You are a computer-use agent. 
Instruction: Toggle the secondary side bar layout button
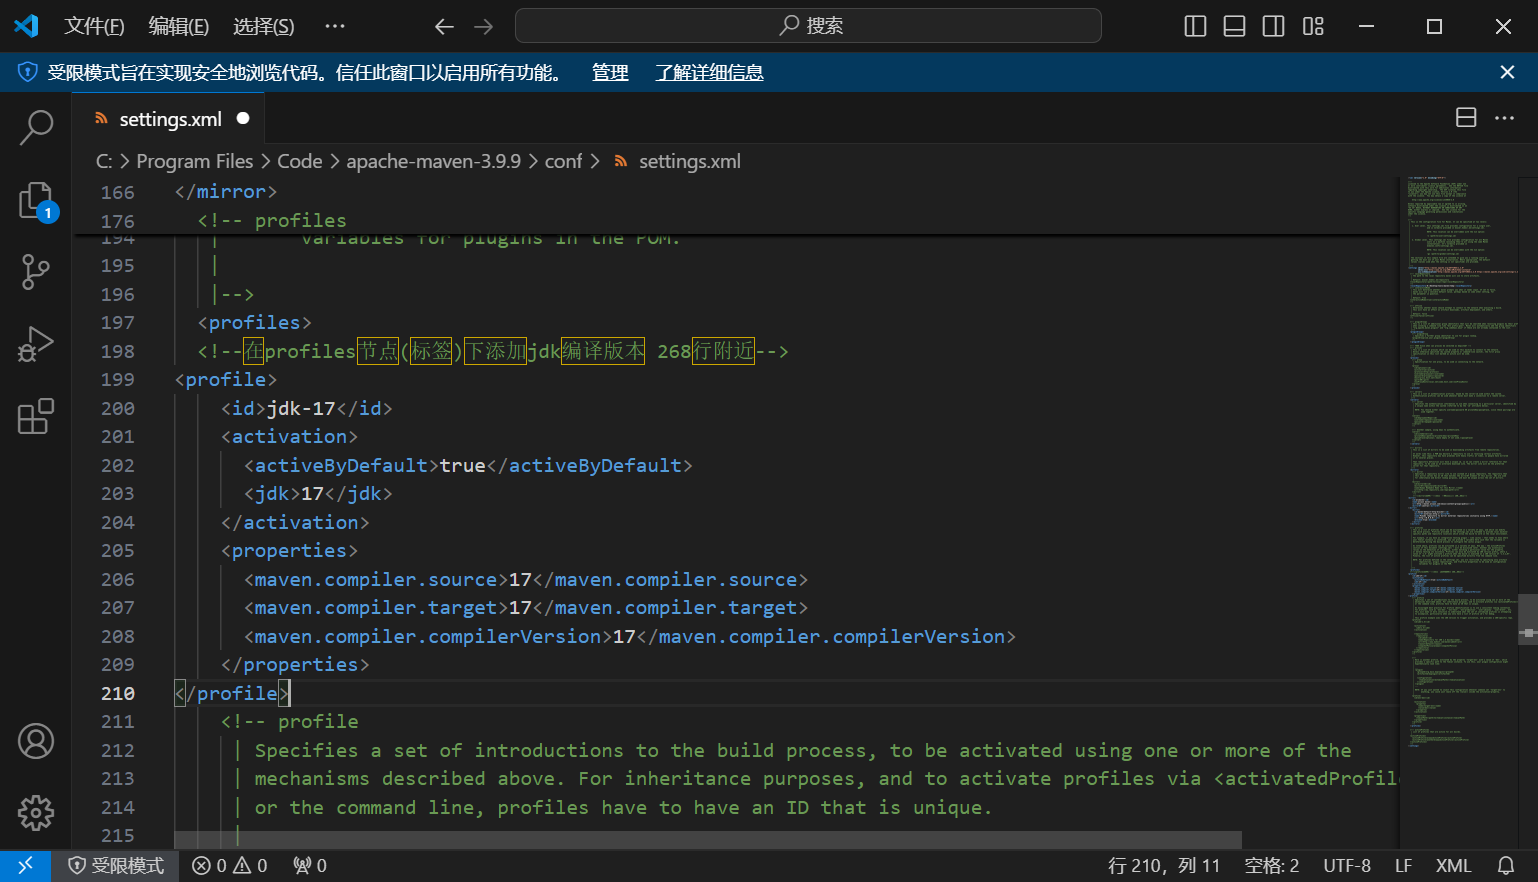point(1273,27)
